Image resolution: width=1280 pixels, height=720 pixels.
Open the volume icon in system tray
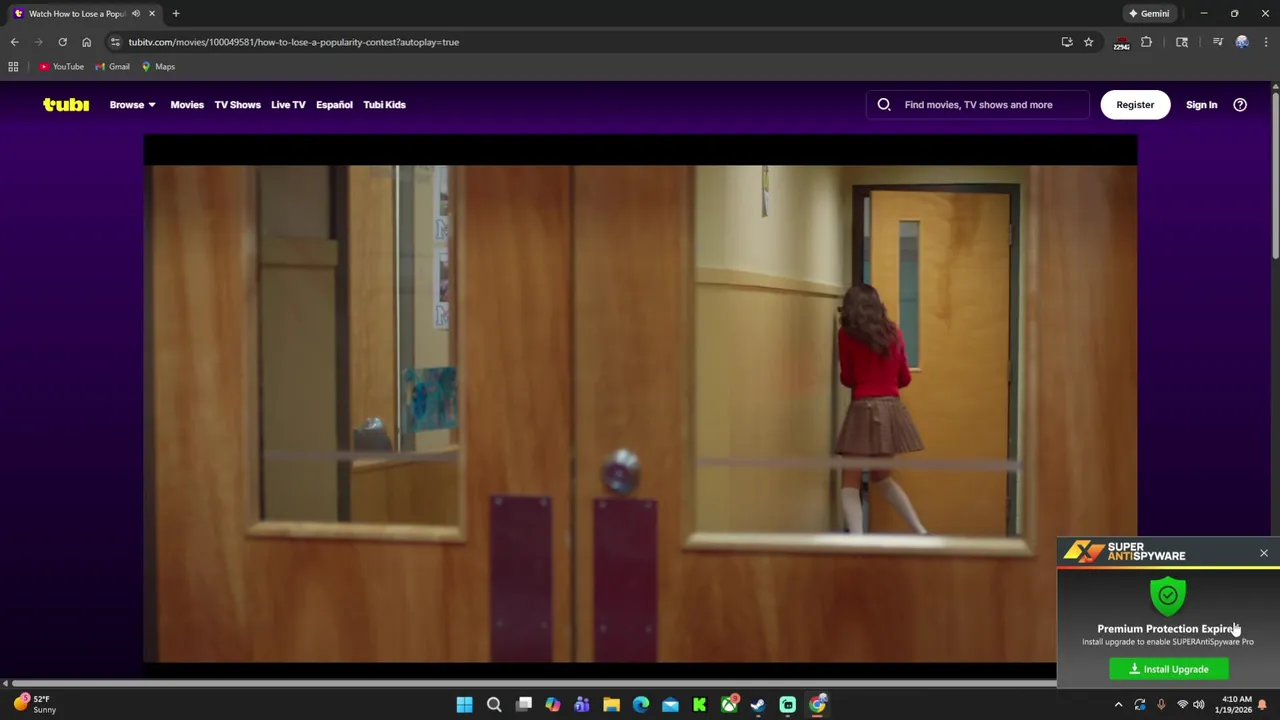pyautogui.click(x=1198, y=705)
